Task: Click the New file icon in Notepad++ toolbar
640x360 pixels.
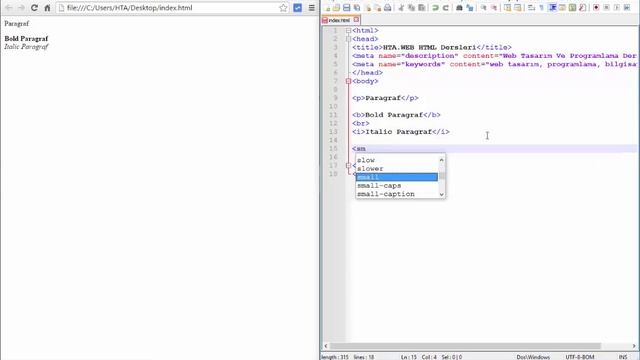Action: 328,8
